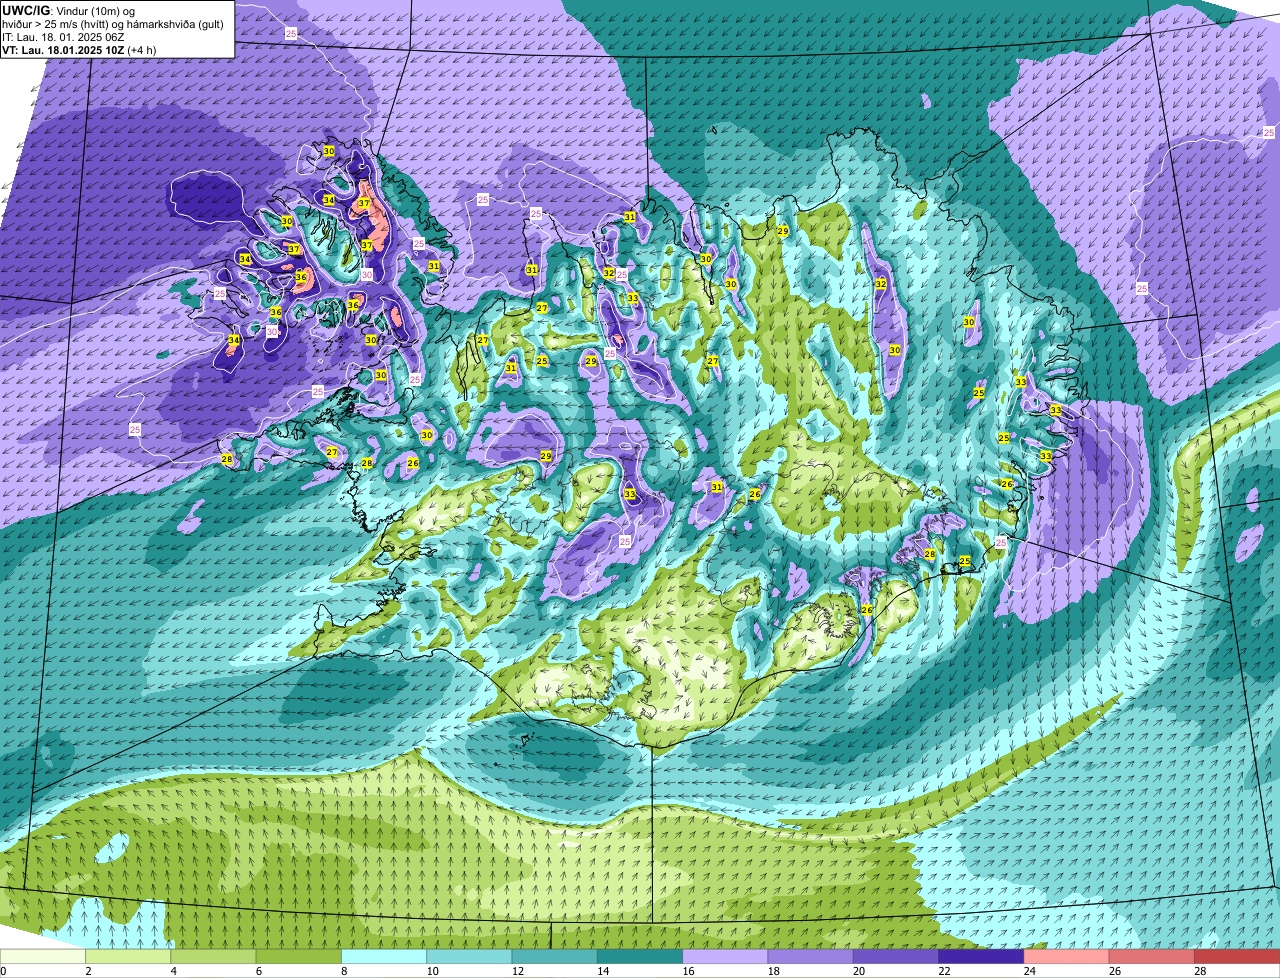Select the 20–22 m/s purple legend swatch
The image size is (1280, 978).
896,957
